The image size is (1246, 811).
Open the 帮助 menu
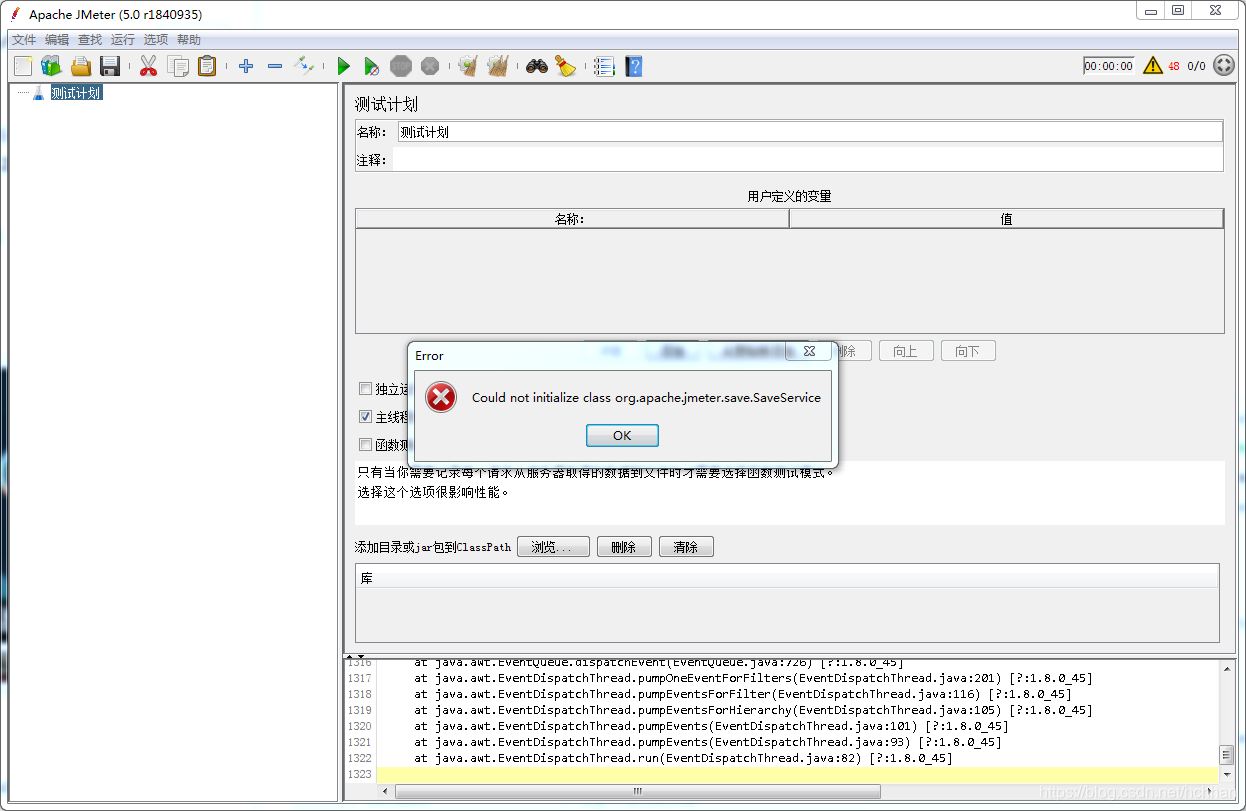189,40
